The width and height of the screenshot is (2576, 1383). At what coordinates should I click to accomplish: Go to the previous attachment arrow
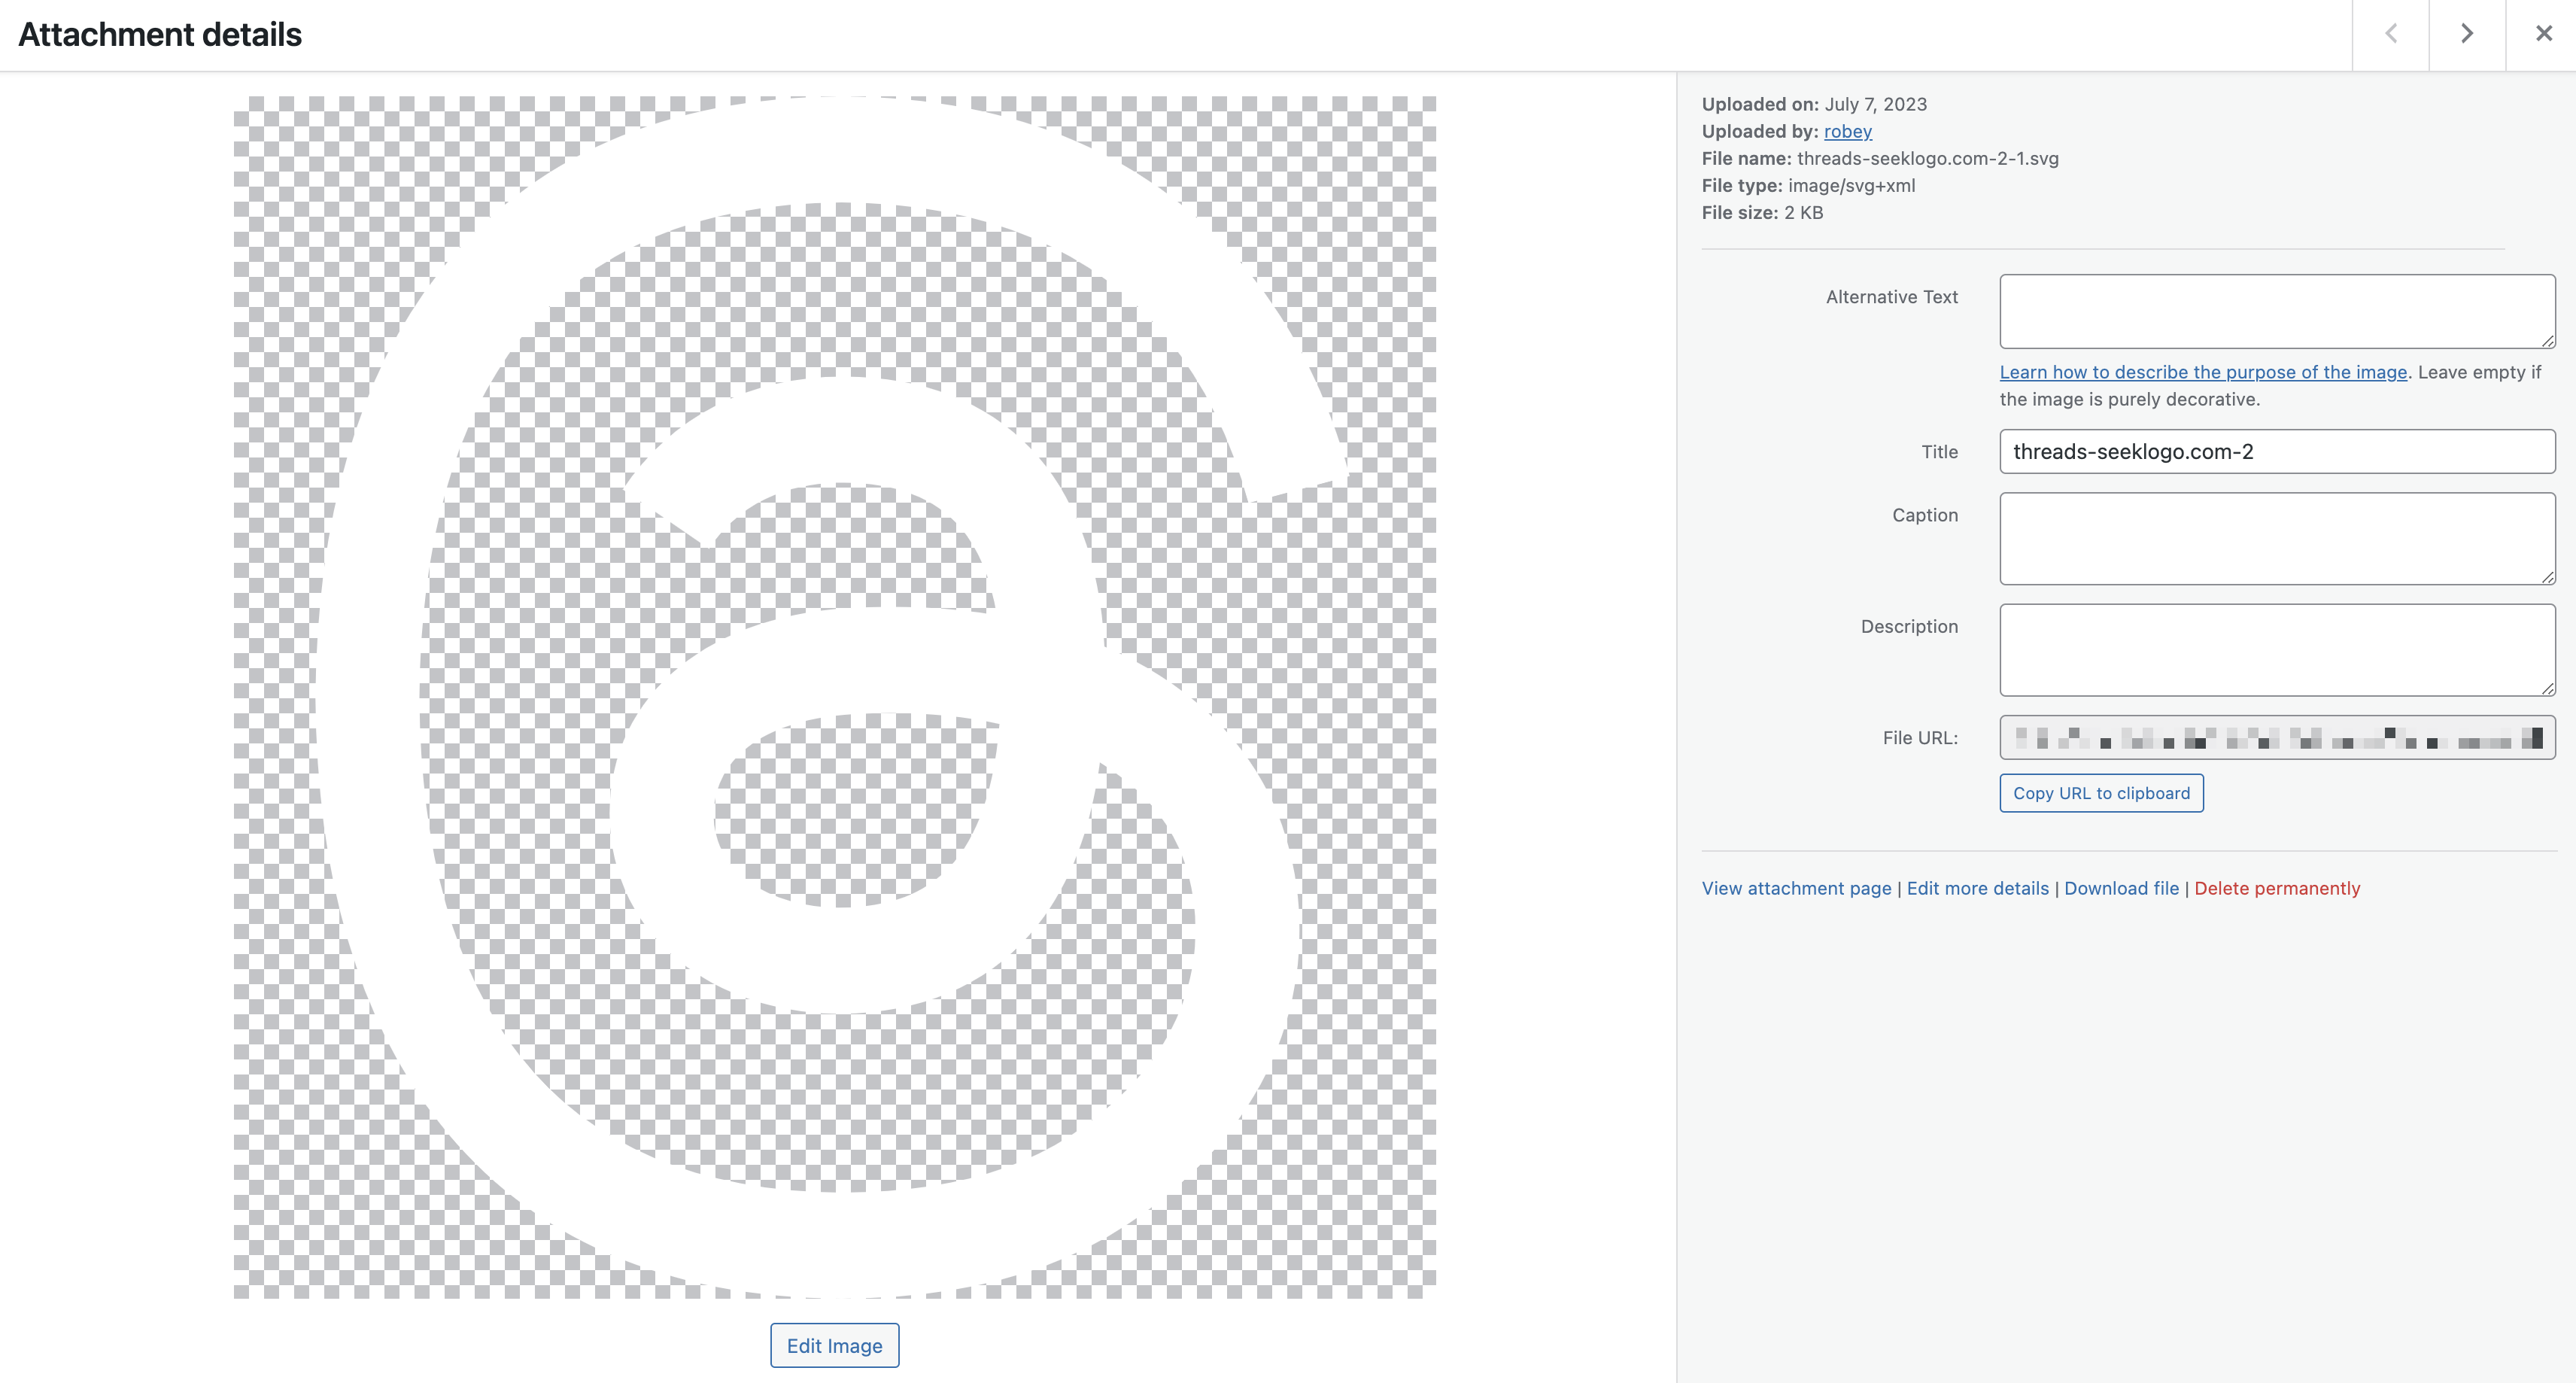2391,34
